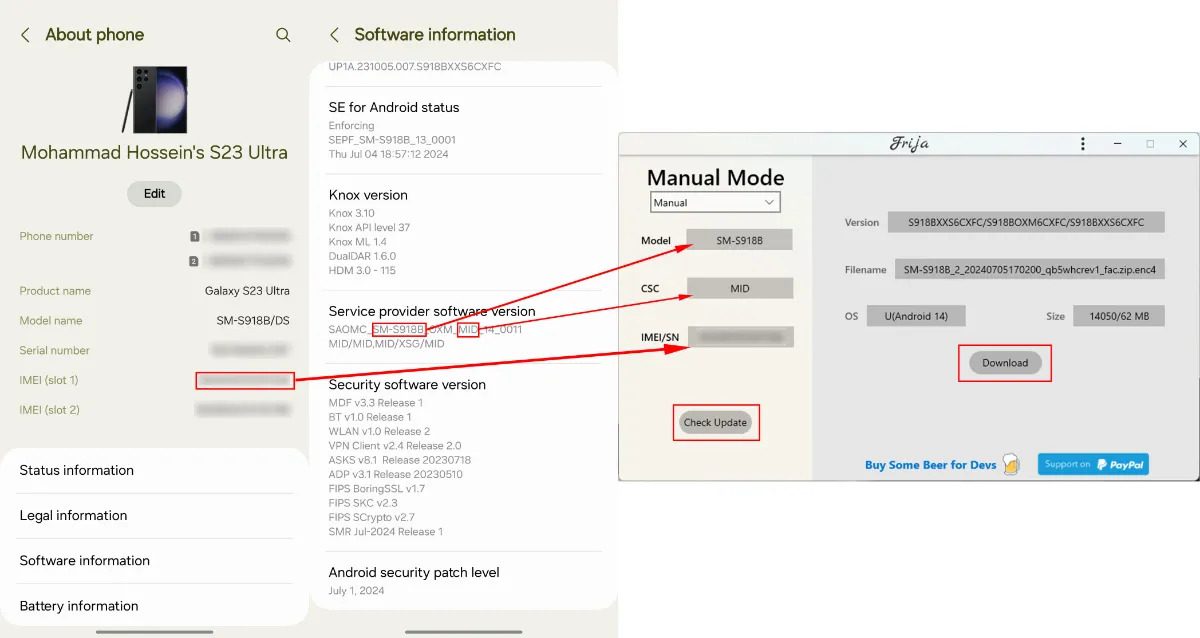Image resolution: width=1200 pixels, height=638 pixels.
Task: Go back from Software information screen
Action: [334, 35]
